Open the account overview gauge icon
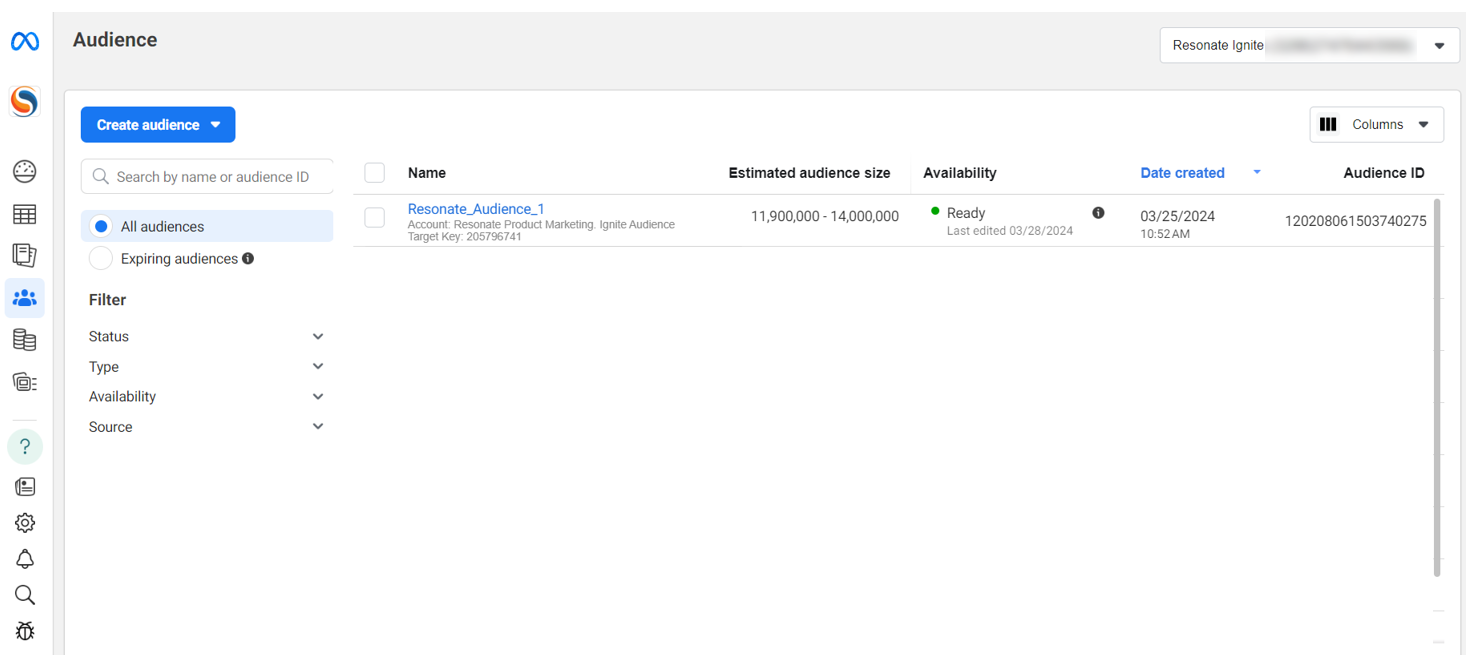Image resolution: width=1466 pixels, height=655 pixels. pyautogui.click(x=25, y=171)
